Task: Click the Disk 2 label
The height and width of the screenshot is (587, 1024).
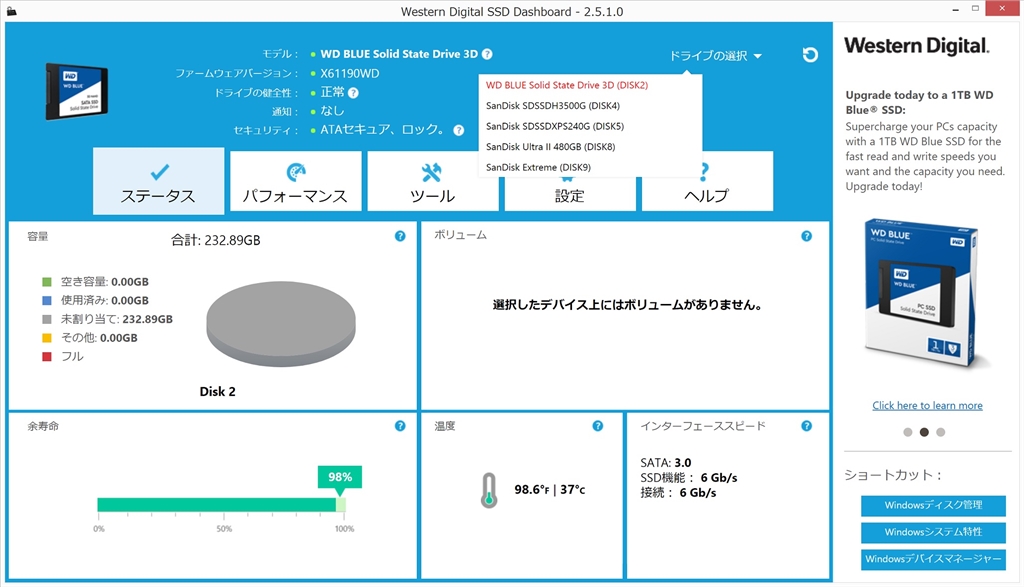Action: tap(217, 392)
